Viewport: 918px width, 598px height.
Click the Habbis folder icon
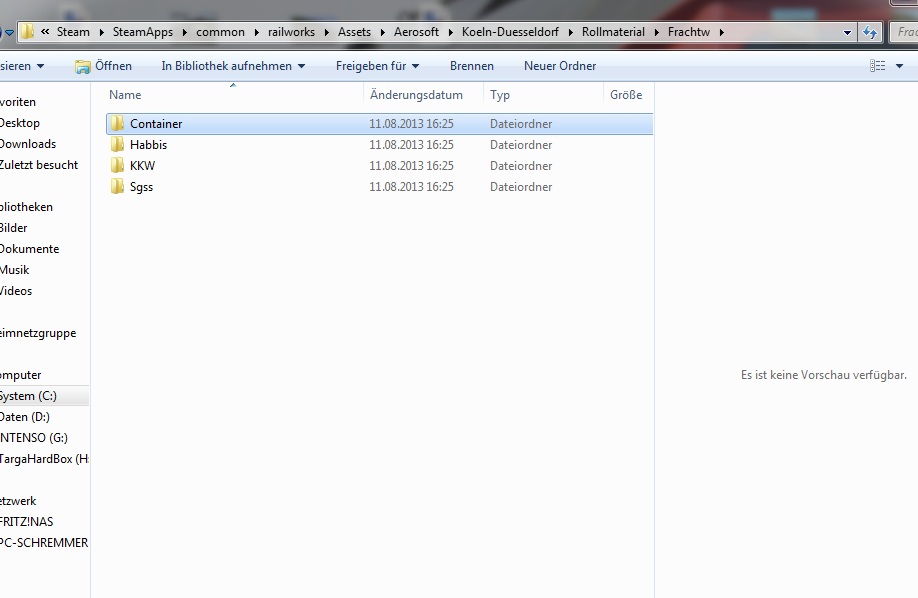[117, 145]
